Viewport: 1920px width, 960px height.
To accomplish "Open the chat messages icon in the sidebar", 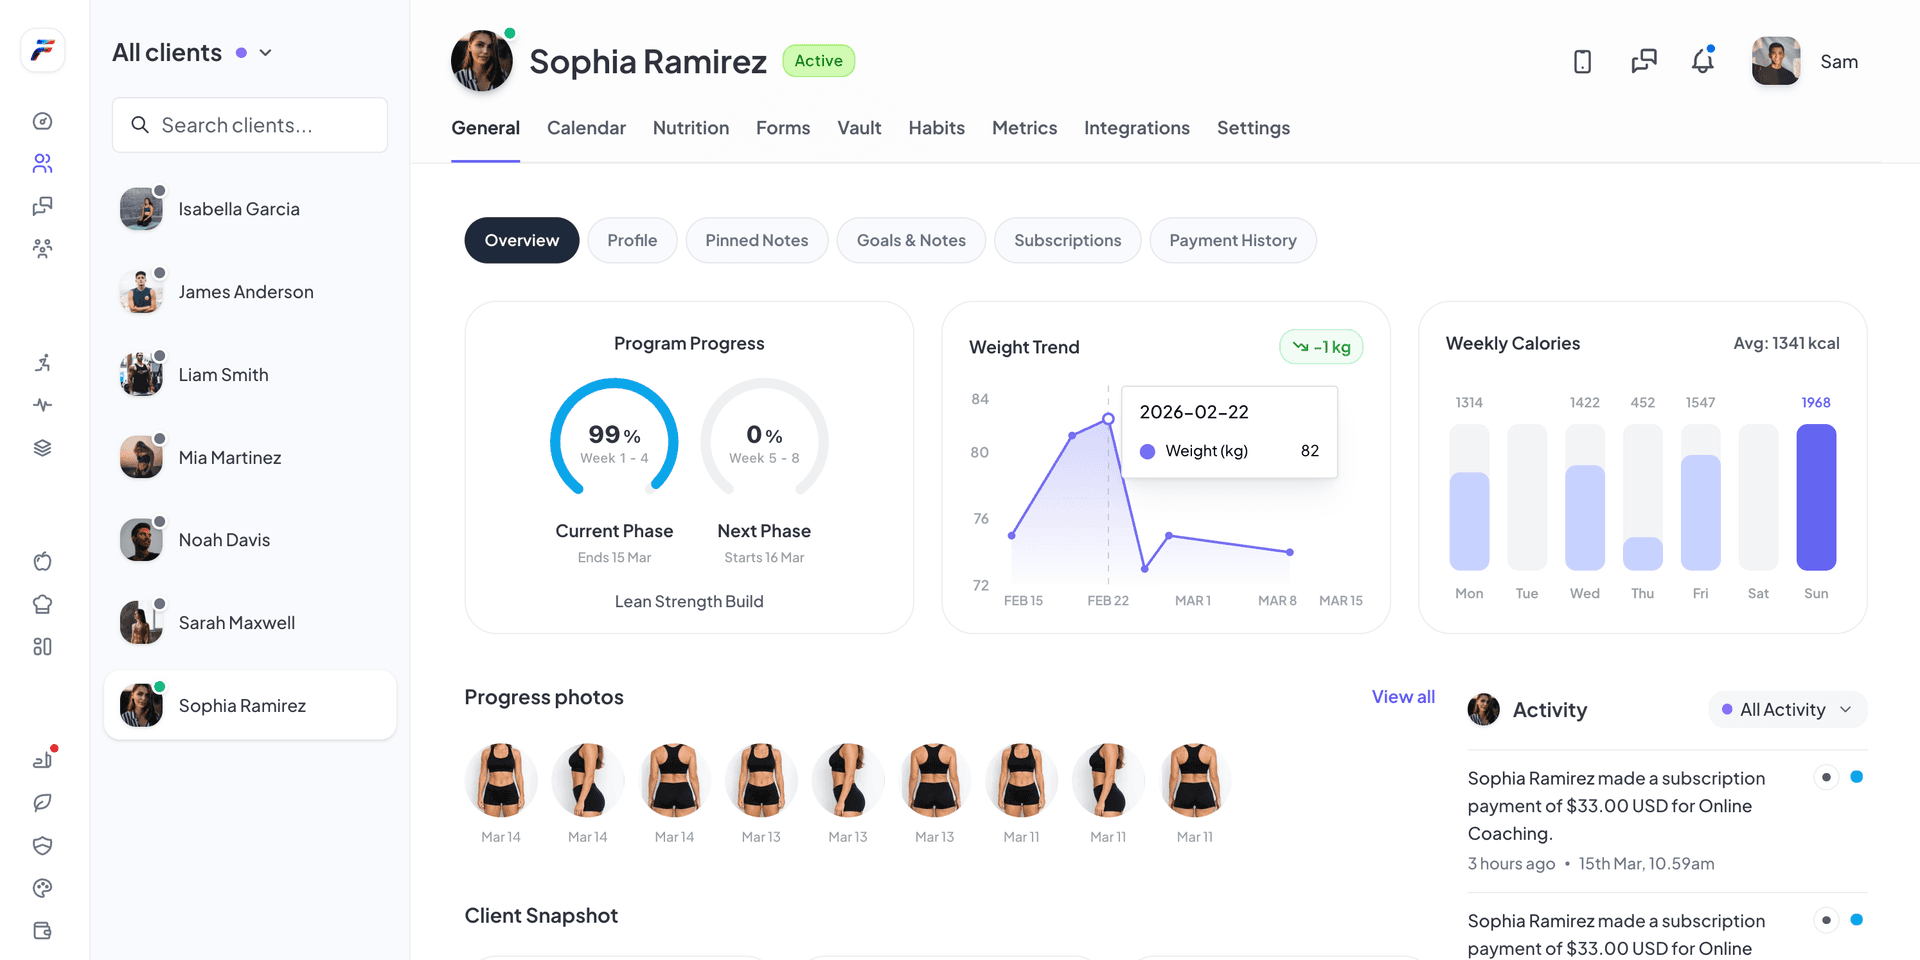I will (42, 206).
